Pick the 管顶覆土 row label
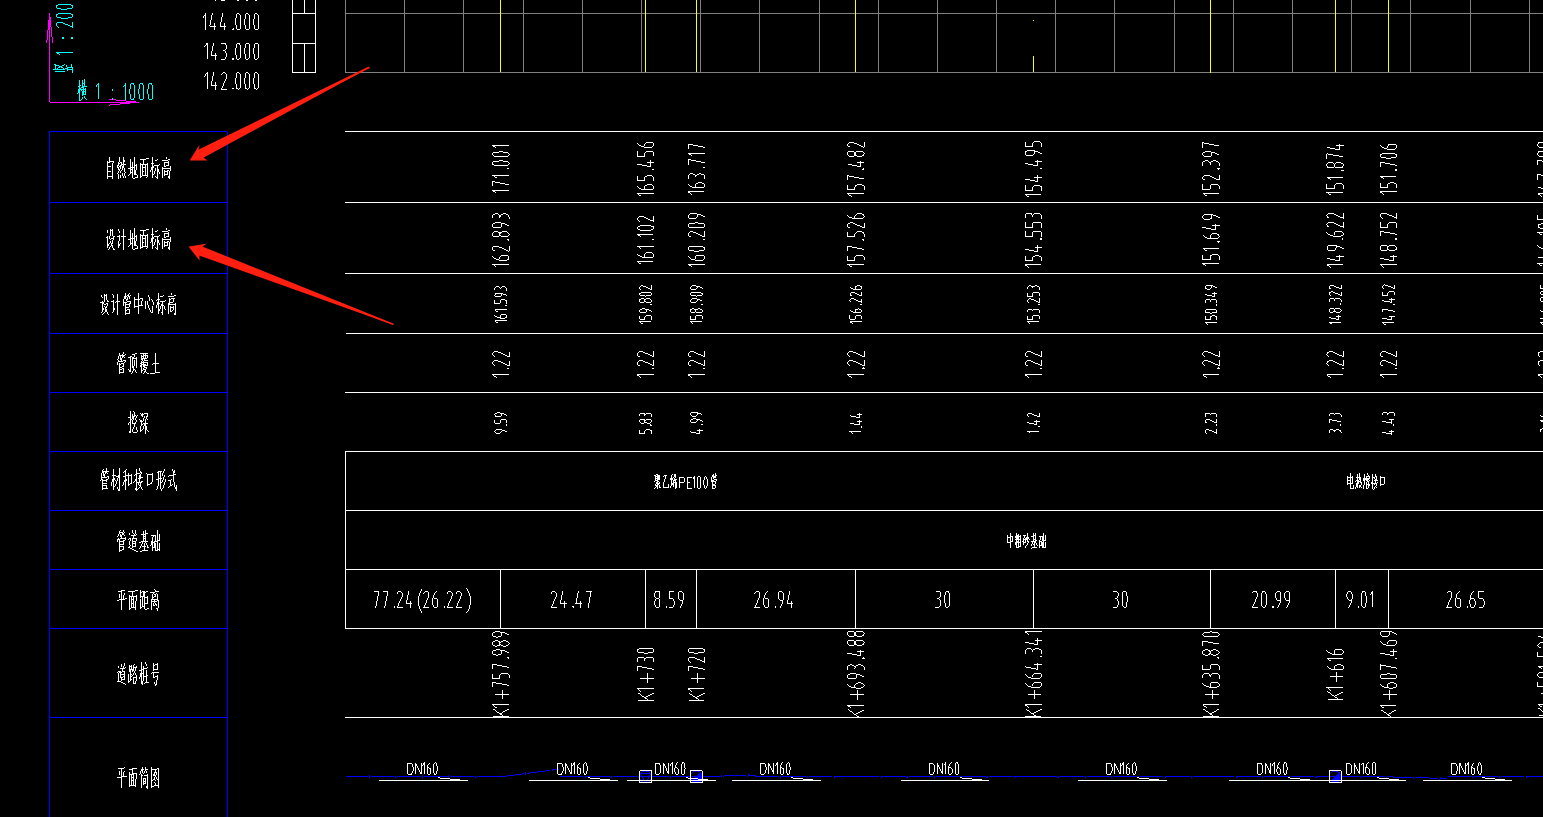Screen dimensions: 1543x817 click(138, 364)
